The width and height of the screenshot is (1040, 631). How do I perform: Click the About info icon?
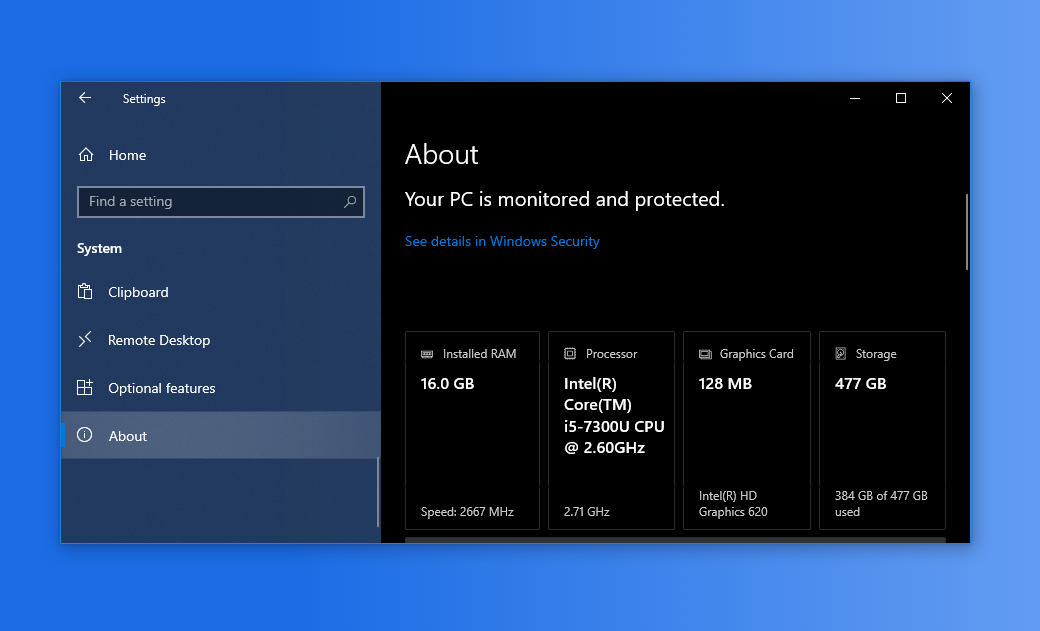coord(85,436)
